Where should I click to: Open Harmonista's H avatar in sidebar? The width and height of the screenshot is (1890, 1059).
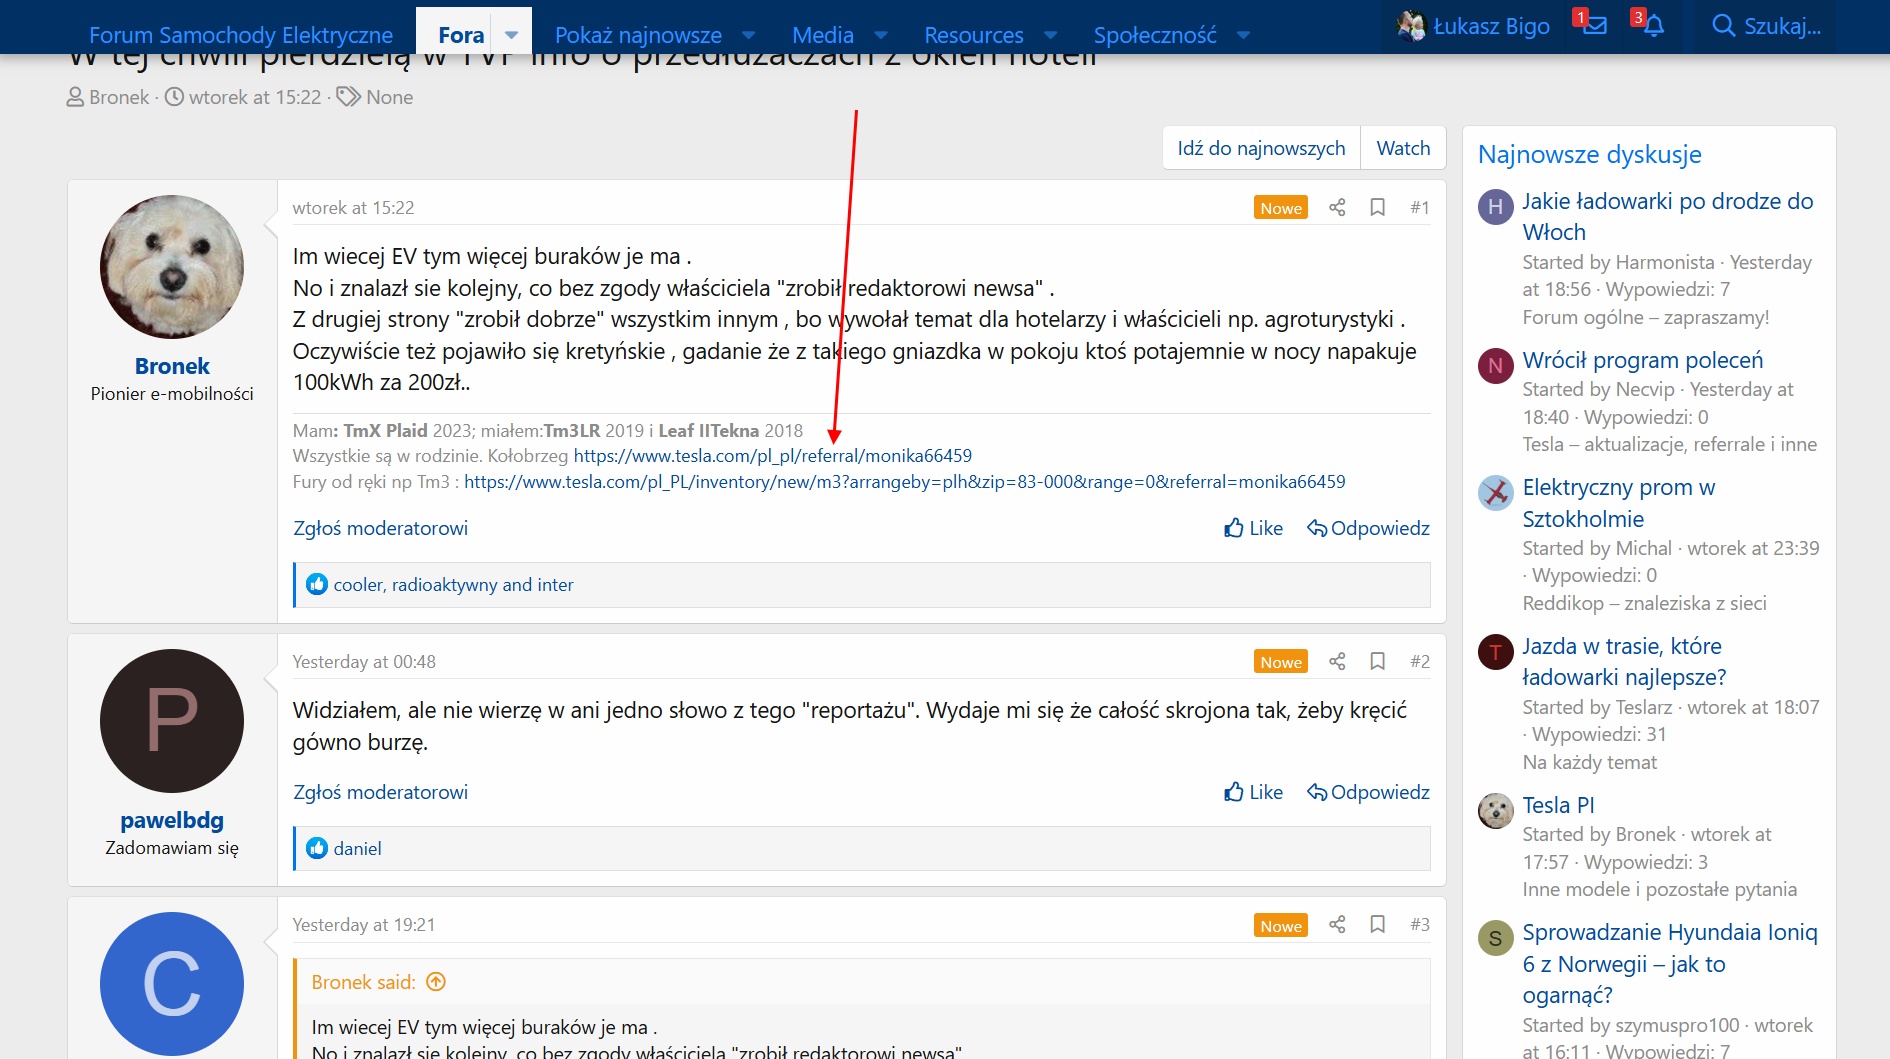1495,207
